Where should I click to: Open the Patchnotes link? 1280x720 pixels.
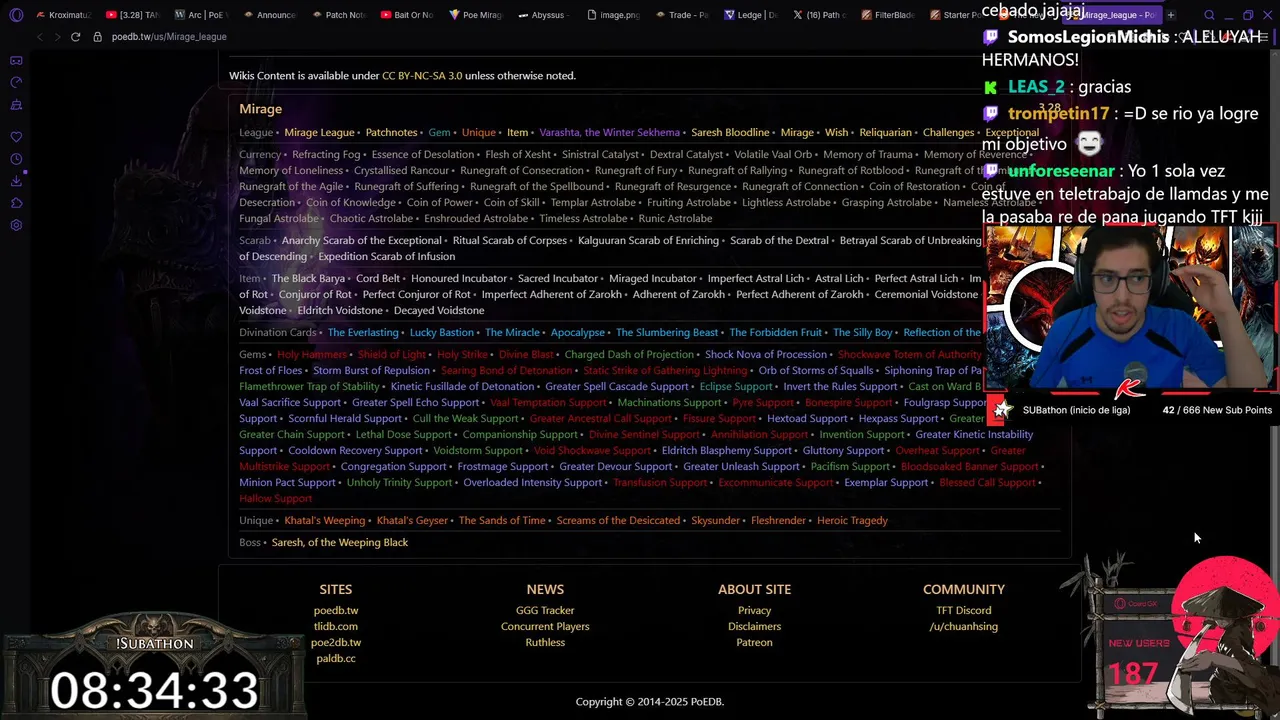pos(391,133)
